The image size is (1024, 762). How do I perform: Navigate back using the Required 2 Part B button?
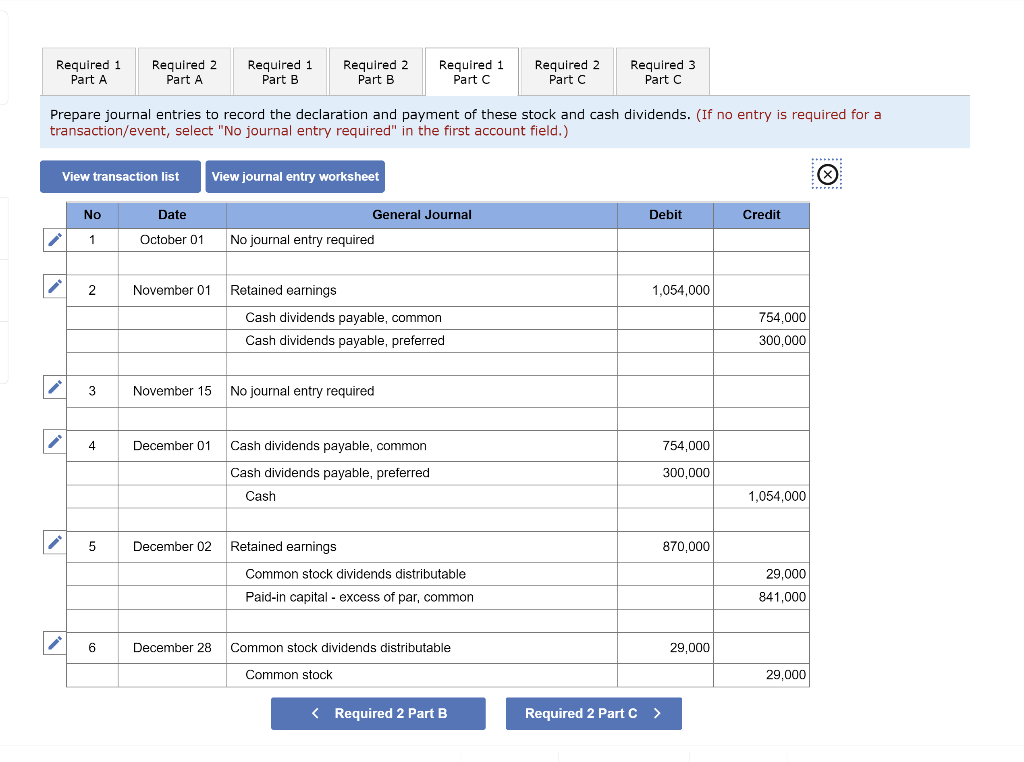378,713
